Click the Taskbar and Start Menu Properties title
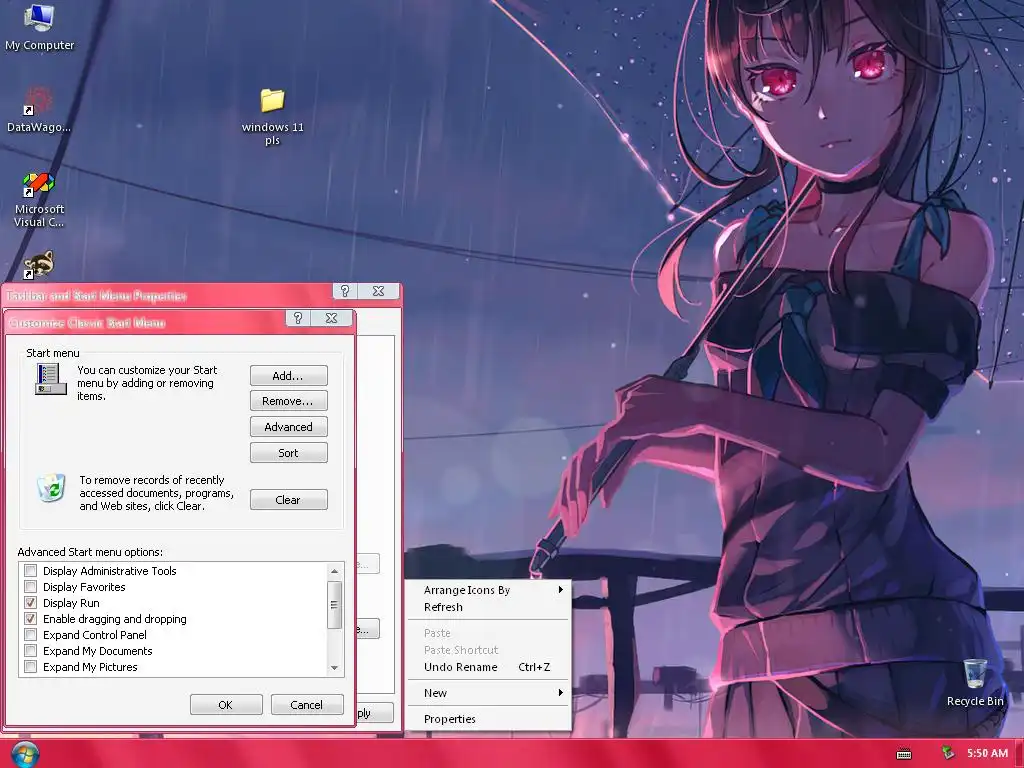The image size is (1024, 768). click(x=97, y=296)
